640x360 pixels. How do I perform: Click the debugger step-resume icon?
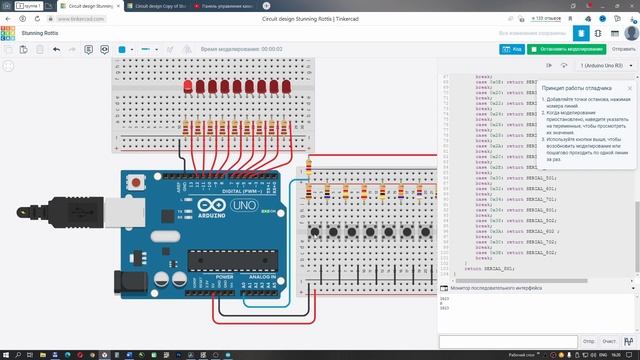coord(549,66)
